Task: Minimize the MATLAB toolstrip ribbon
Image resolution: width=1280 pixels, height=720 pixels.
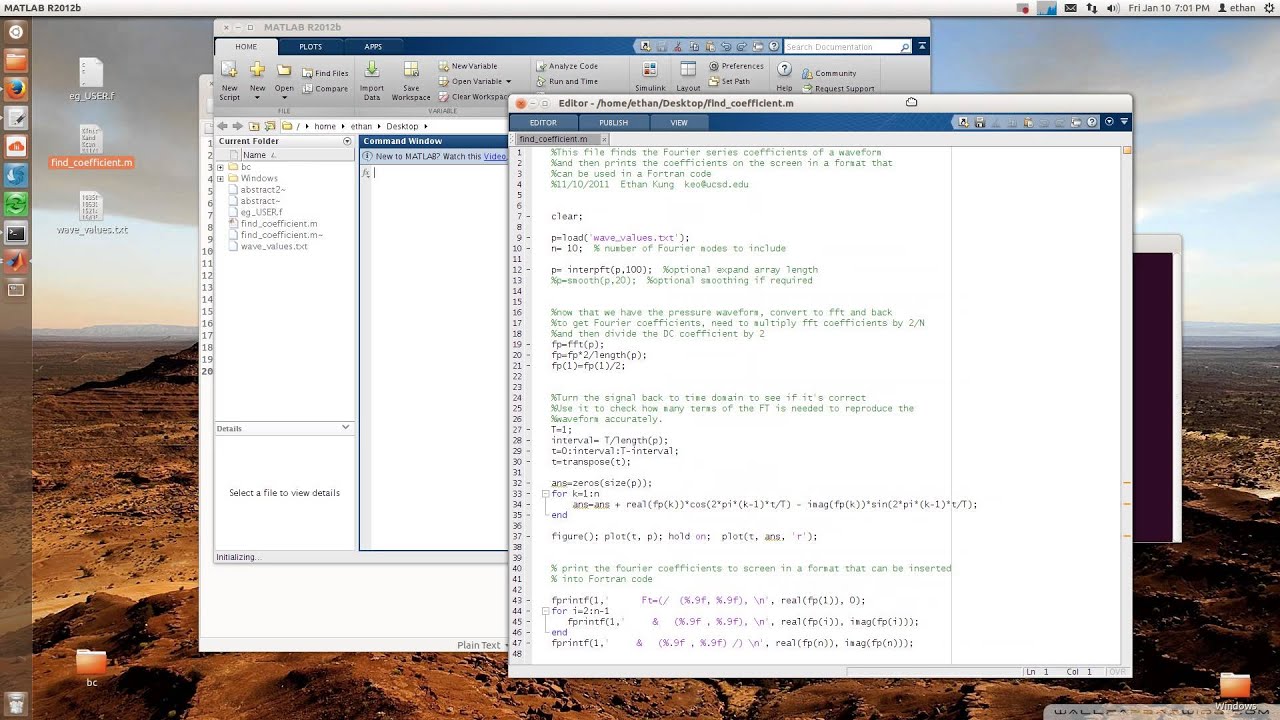Action: click(923, 46)
